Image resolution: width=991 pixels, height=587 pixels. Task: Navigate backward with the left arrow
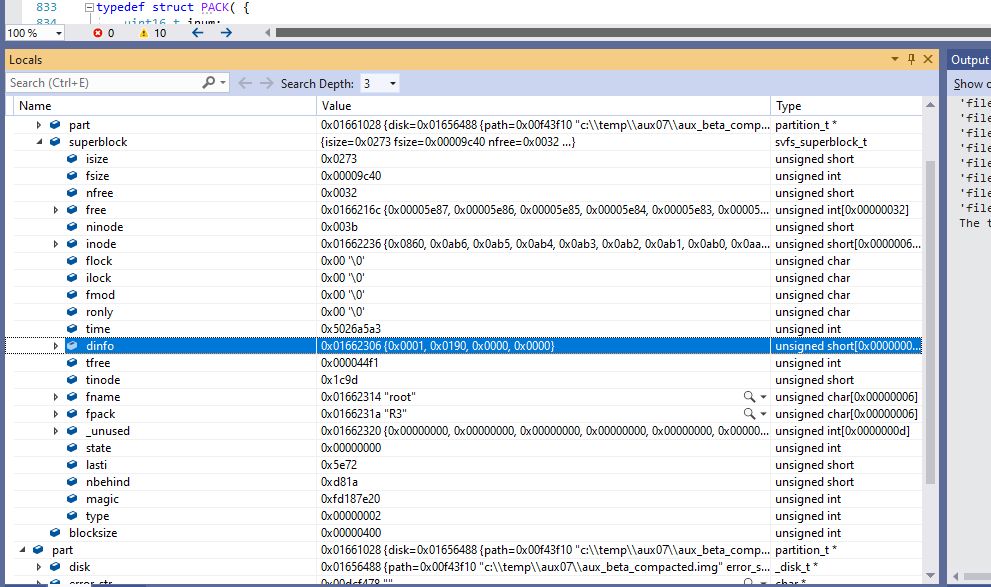(198, 32)
